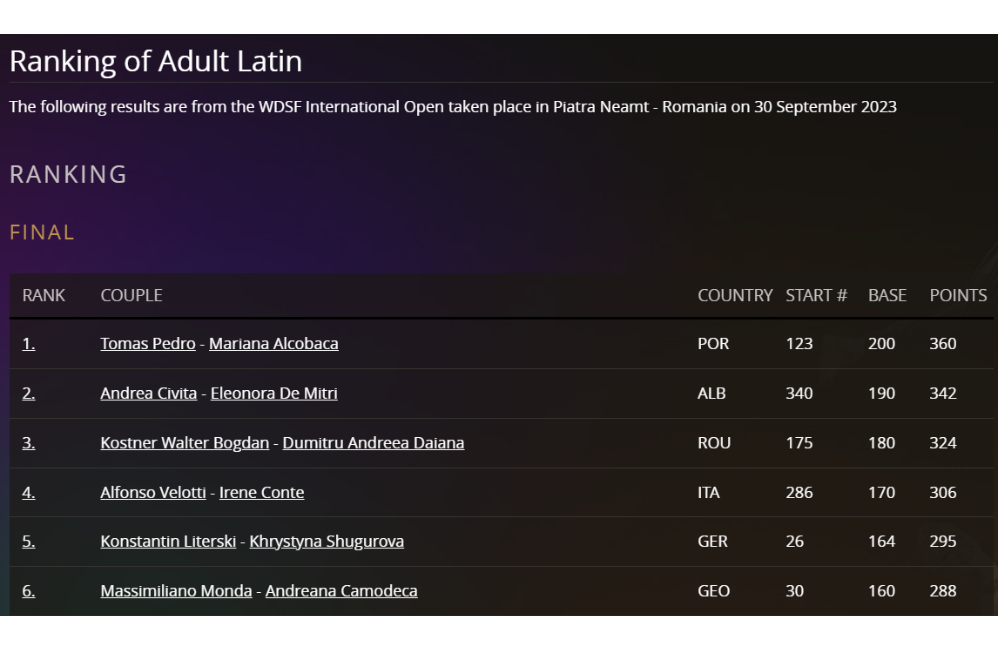Click the POINTS column header
Screen dimensions: 998x650
pyautogui.click(x=958, y=295)
